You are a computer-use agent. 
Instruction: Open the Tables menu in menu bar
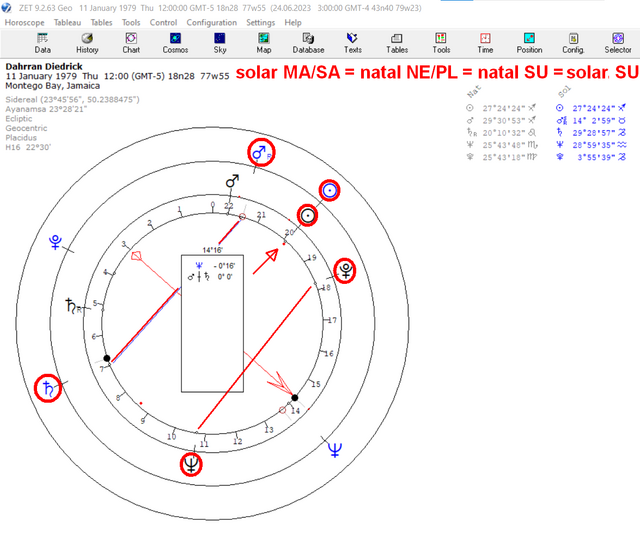(x=101, y=22)
